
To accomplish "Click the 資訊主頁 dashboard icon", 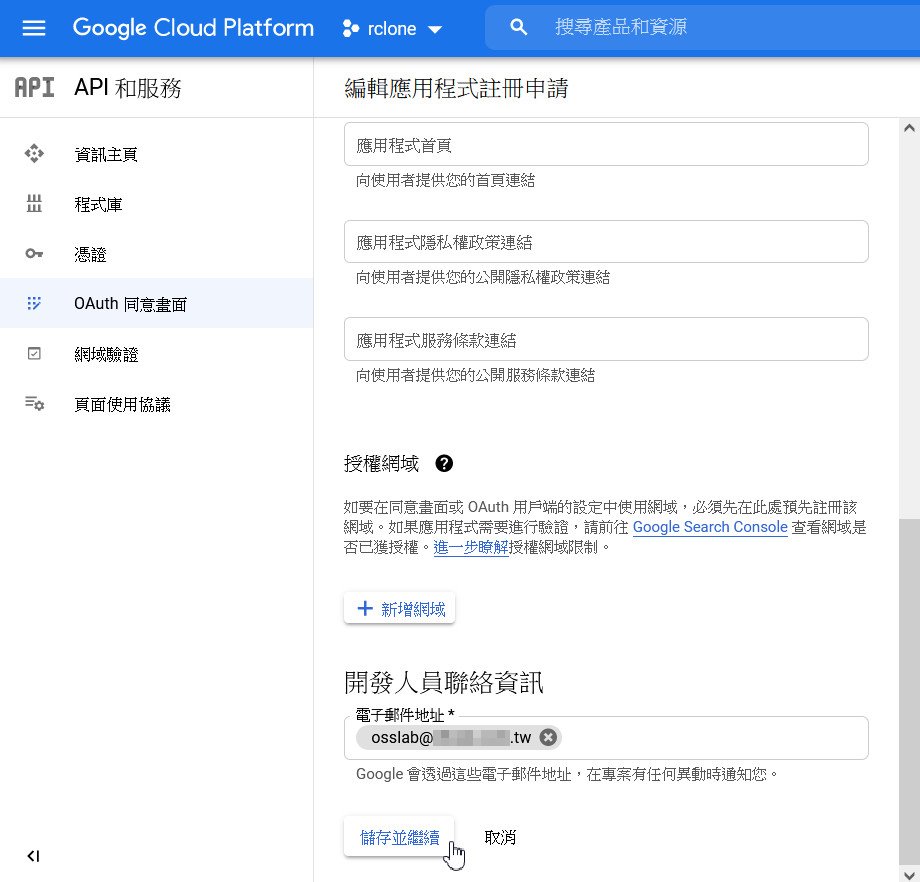I will click(34, 154).
